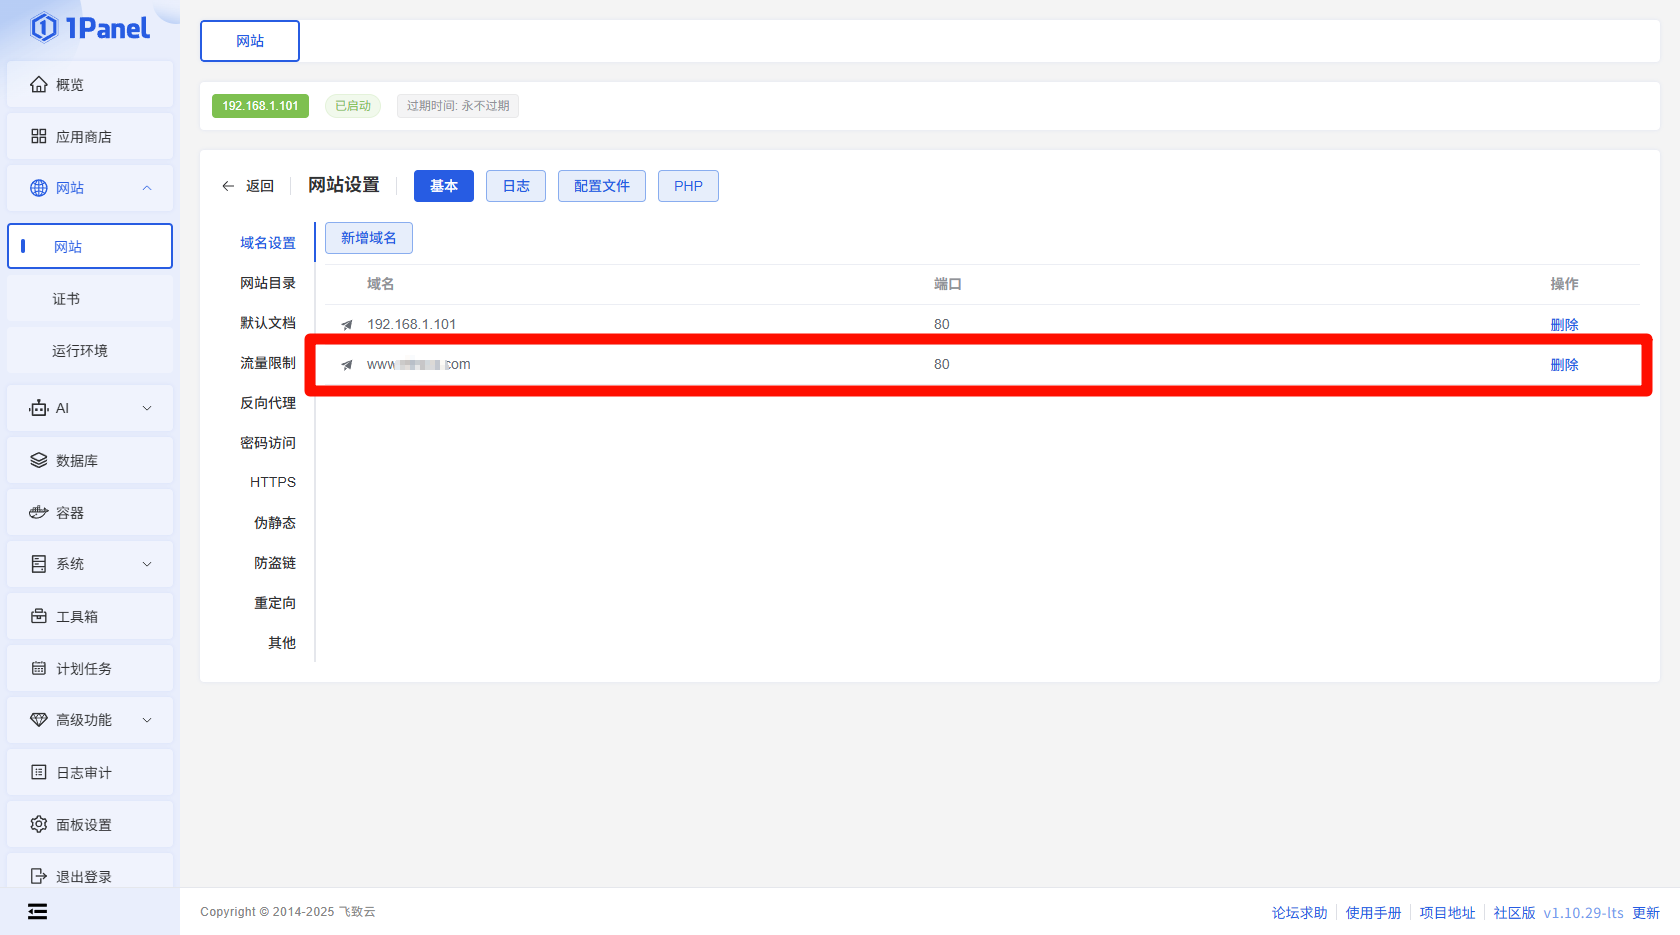Expand the AI sidebar group chevron

(x=147, y=408)
